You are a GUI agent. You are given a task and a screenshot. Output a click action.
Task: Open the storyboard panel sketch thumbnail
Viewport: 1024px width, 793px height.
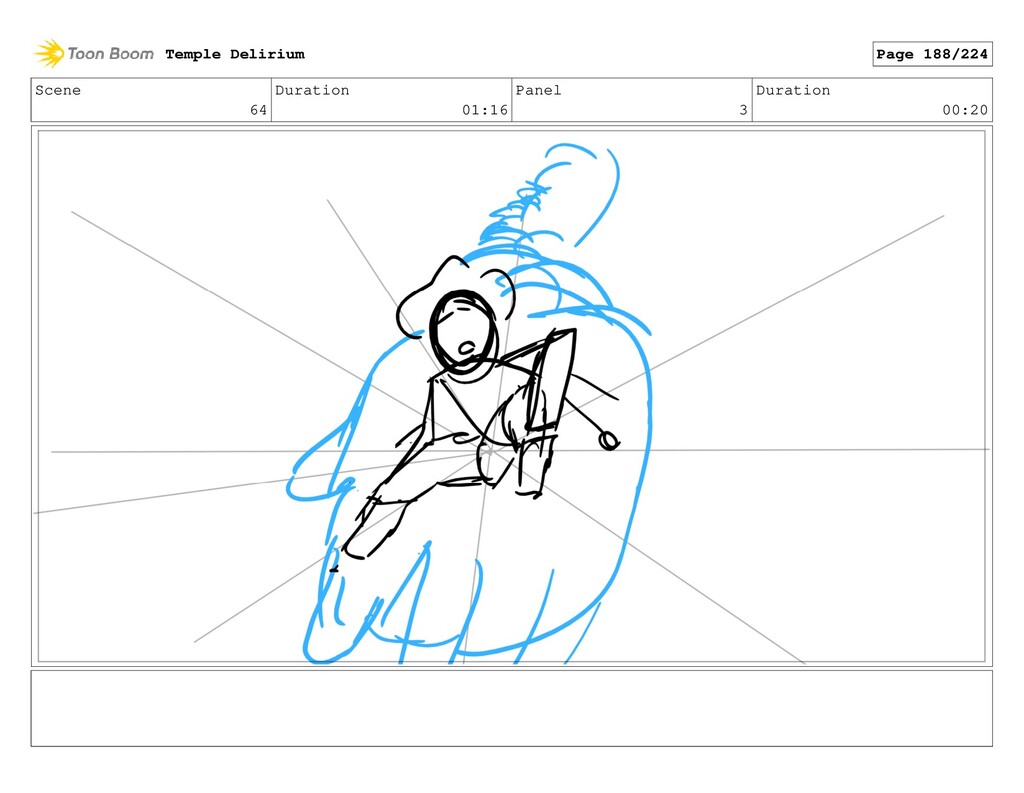[511, 396]
